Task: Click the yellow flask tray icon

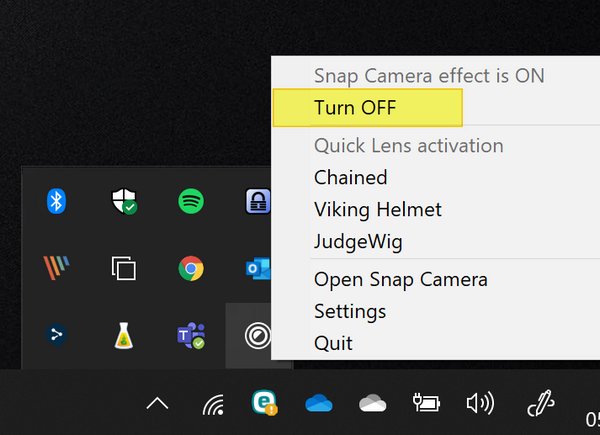Action: tap(124, 336)
